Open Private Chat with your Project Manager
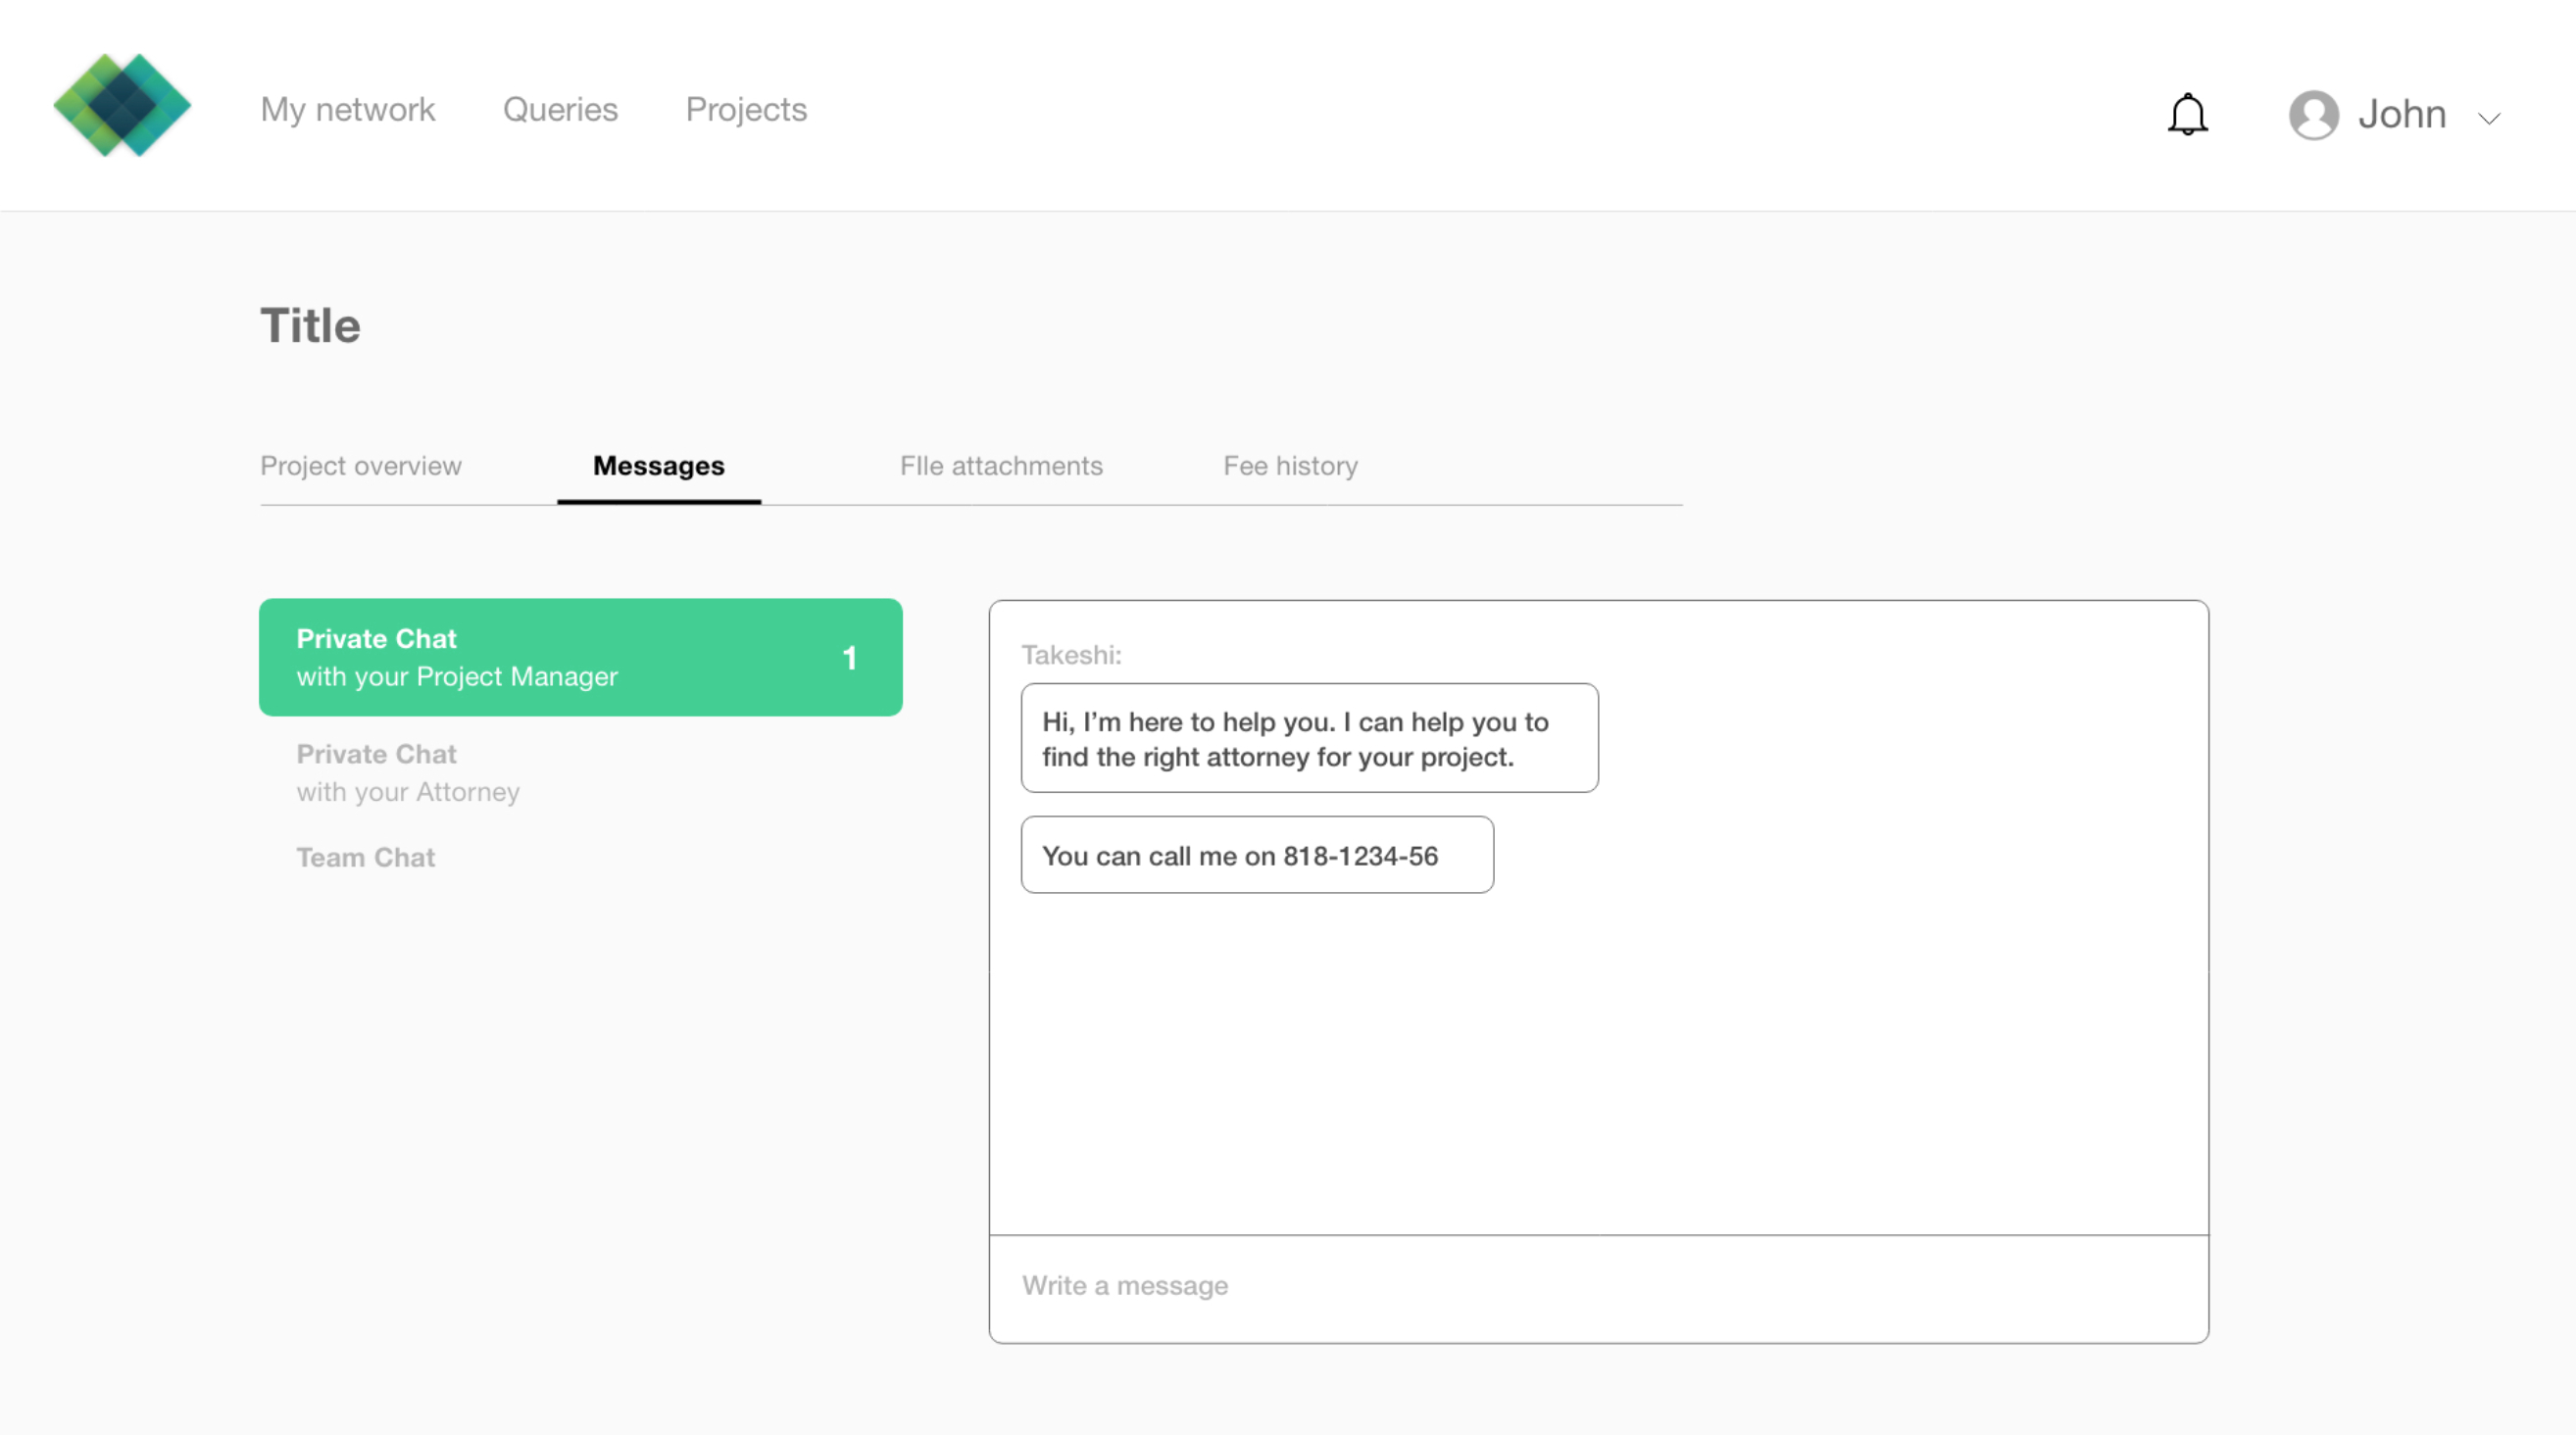Viewport: 2576px width, 1435px height. click(x=581, y=657)
